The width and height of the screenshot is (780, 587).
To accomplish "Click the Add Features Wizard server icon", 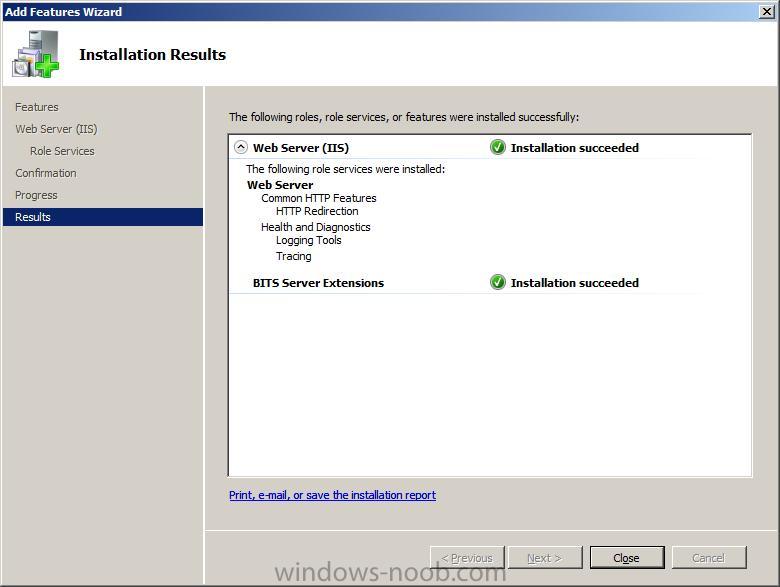I will (36, 54).
